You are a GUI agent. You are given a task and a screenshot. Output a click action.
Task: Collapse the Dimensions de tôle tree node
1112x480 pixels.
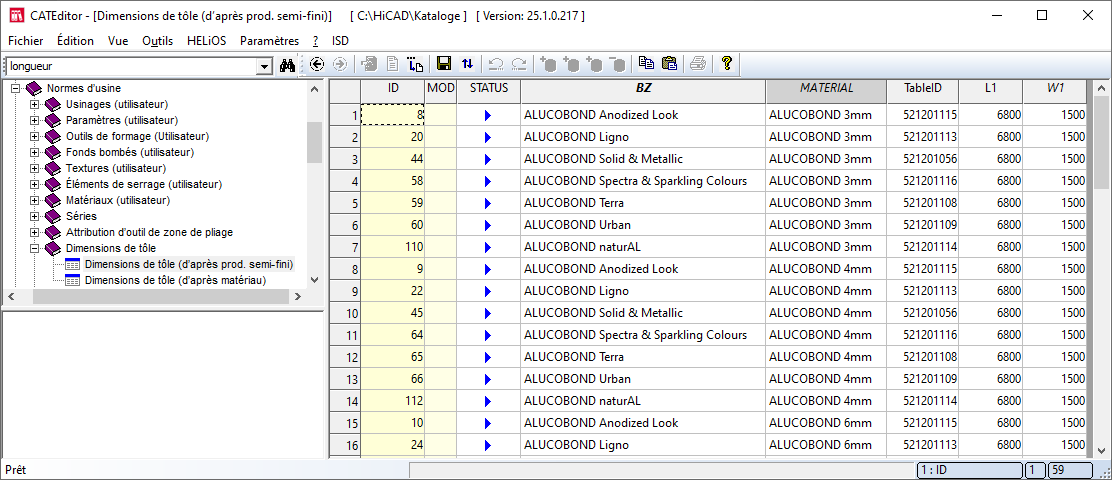coord(34,248)
